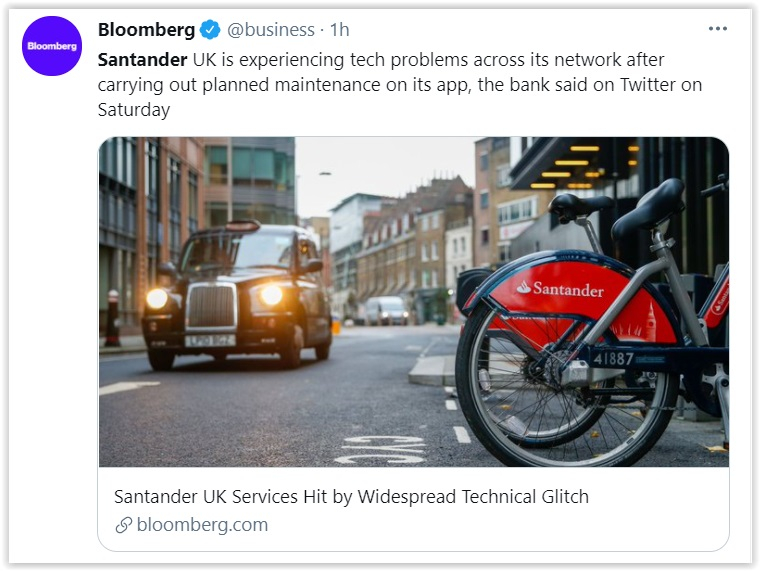Open the 1h tweet timestamp

pos(339,30)
